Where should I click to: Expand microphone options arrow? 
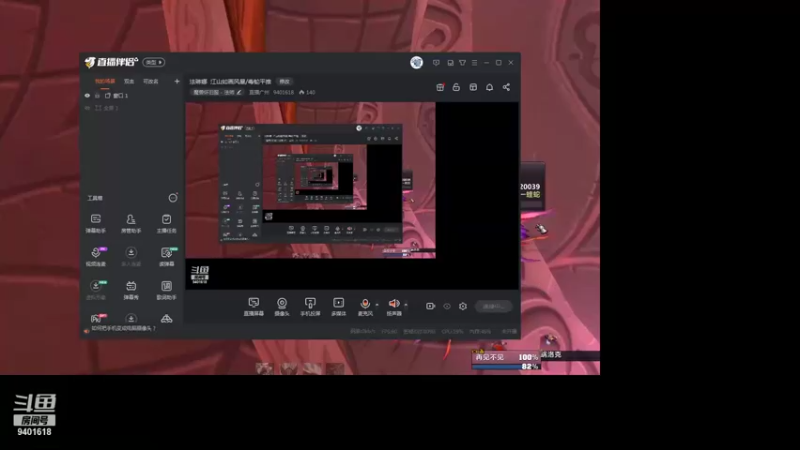tap(377, 305)
